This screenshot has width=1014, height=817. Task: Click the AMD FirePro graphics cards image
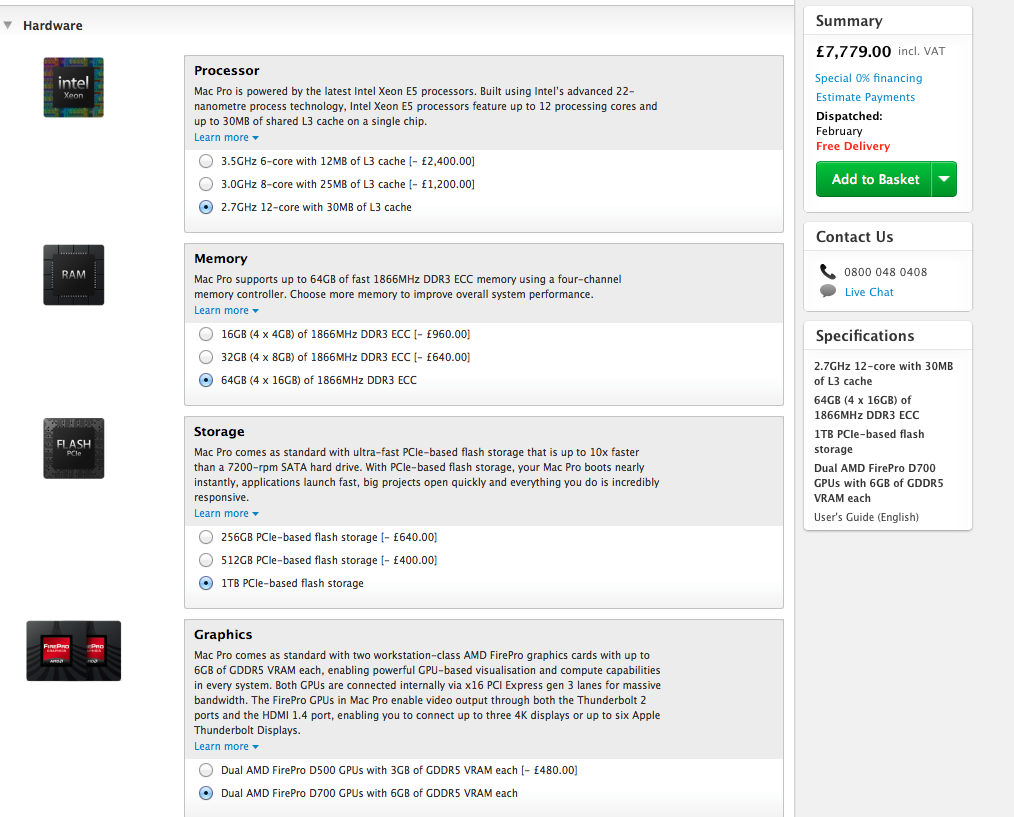pyautogui.click(x=74, y=651)
